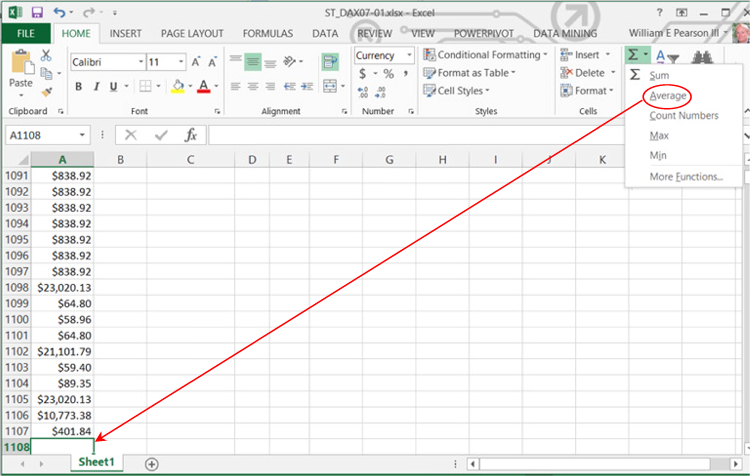The image size is (750, 476).
Task: Toggle Bold formatting
Action: click(x=78, y=87)
